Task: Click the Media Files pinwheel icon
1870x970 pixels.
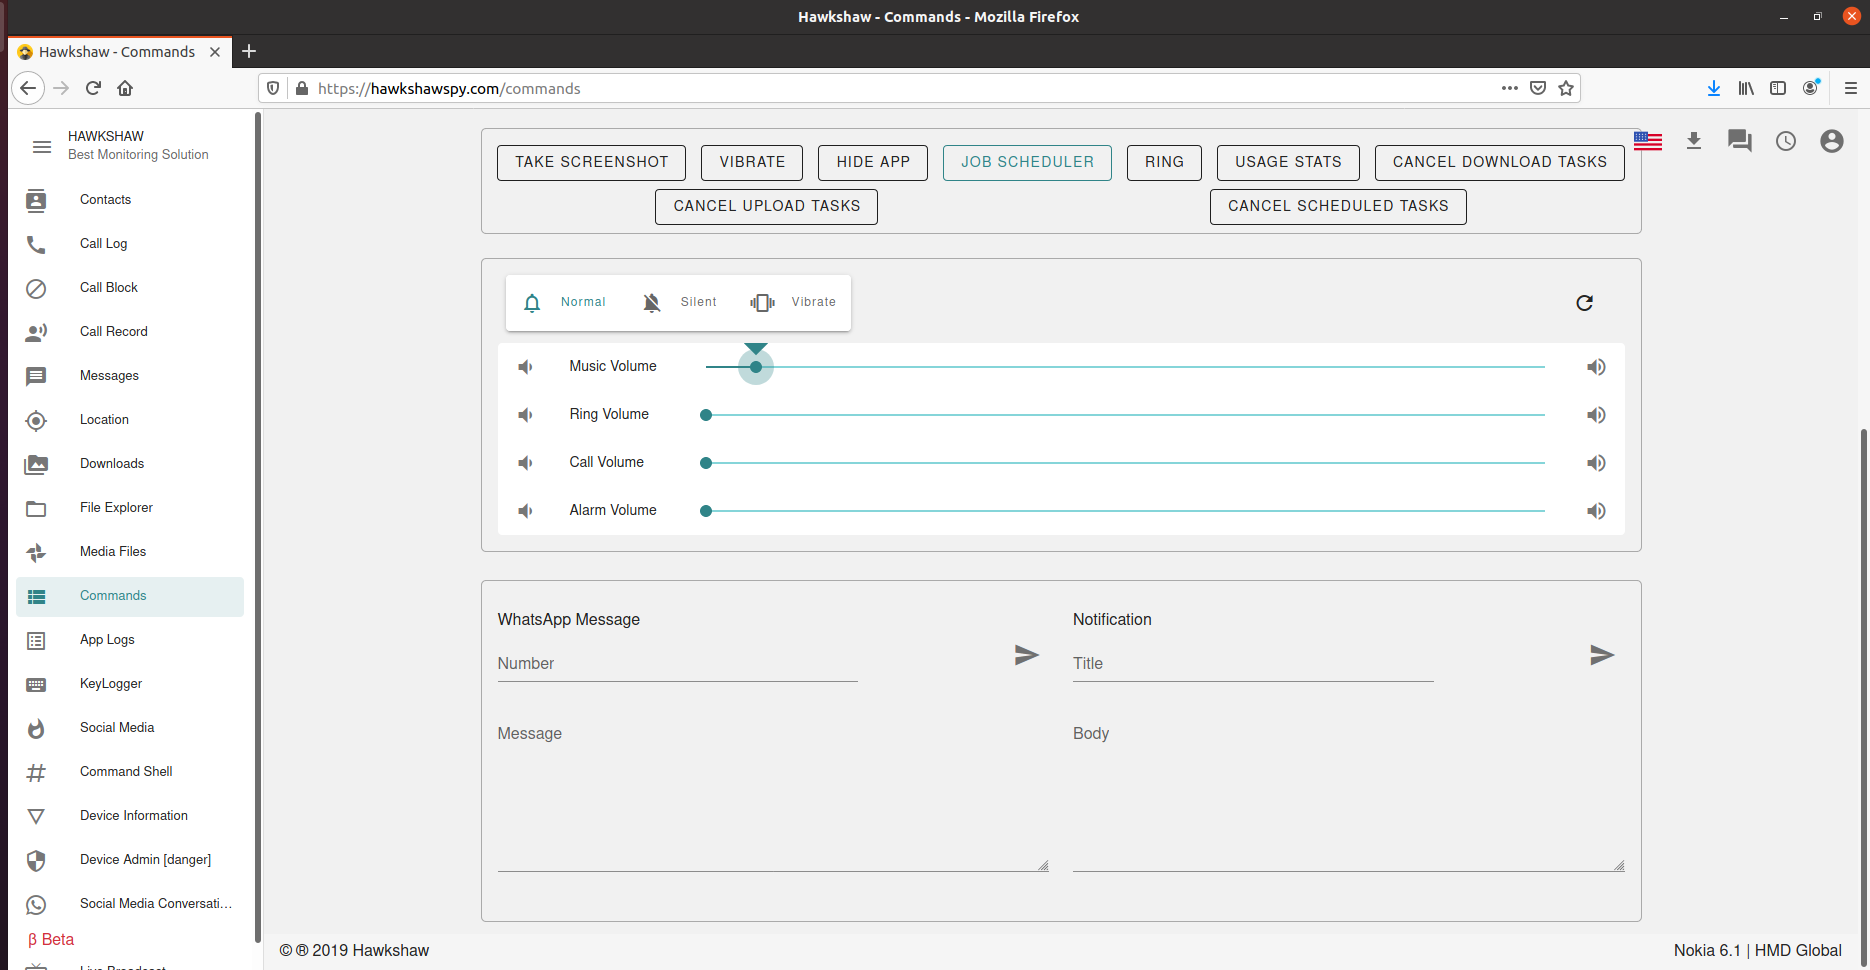Action: tap(36, 553)
